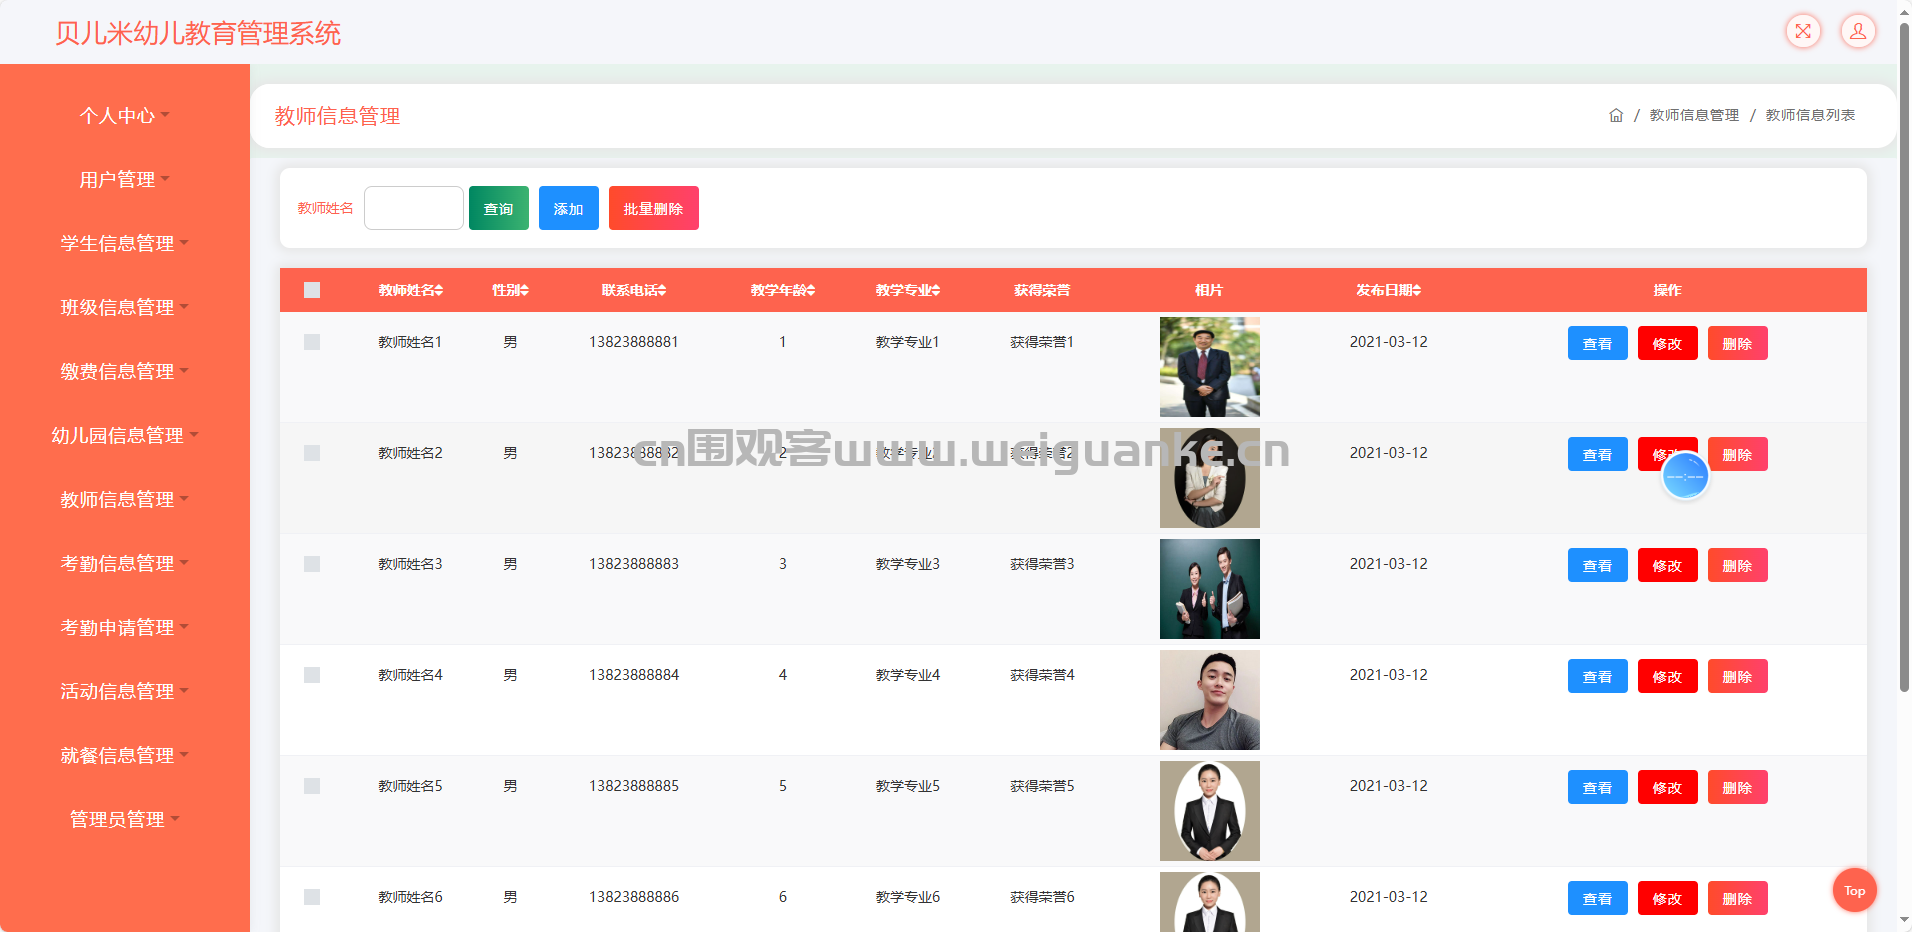Expand the 学生信息管理 sidebar menu
This screenshot has width=1912, height=932.
pyautogui.click(x=124, y=244)
